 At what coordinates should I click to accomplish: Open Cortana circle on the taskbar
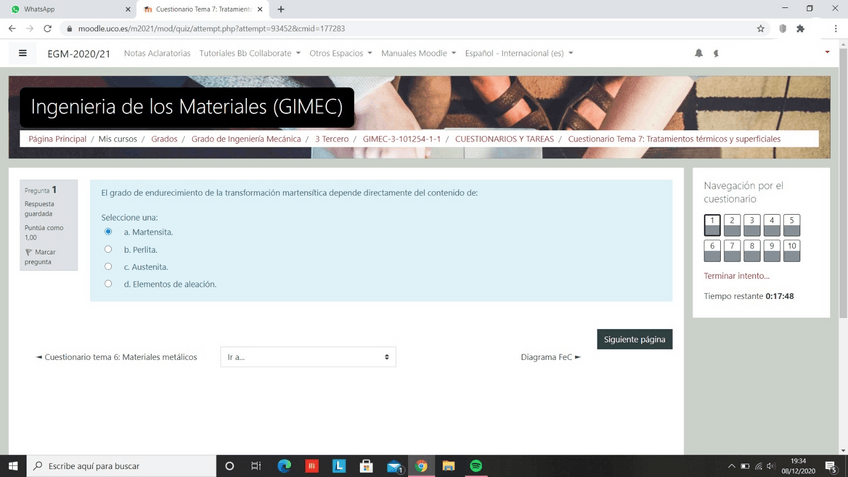click(229, 466)
